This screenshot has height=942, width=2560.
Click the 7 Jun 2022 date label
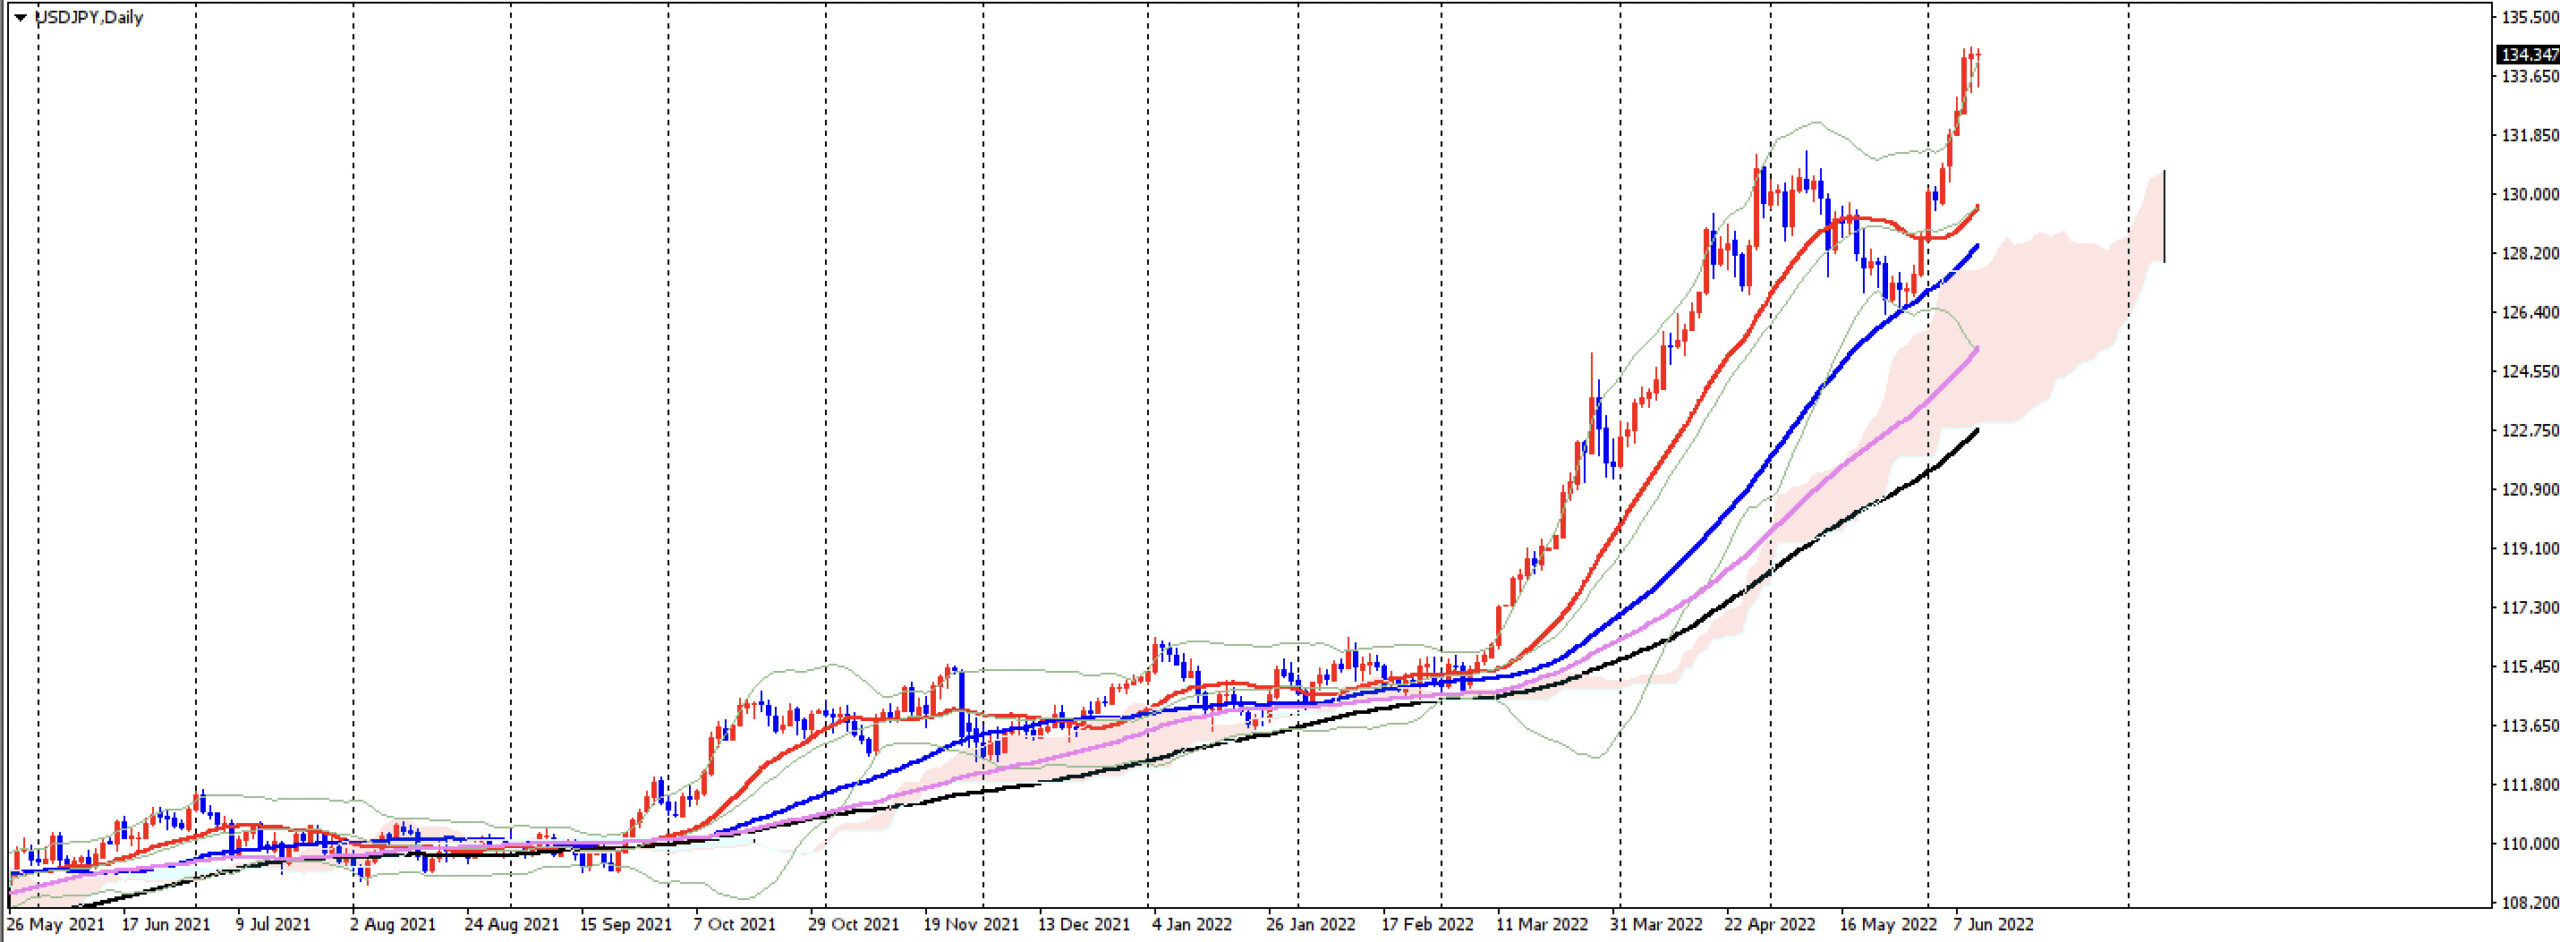tap(1994, 924)
